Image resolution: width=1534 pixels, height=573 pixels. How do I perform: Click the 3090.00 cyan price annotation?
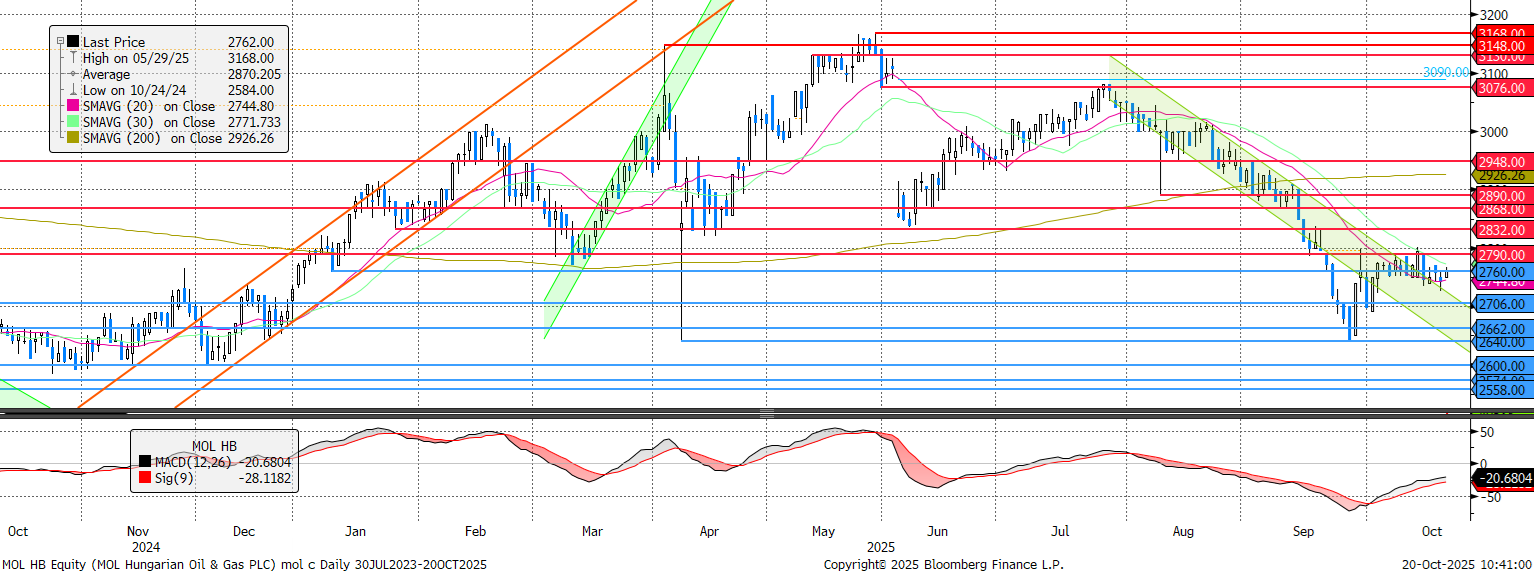1446,73
